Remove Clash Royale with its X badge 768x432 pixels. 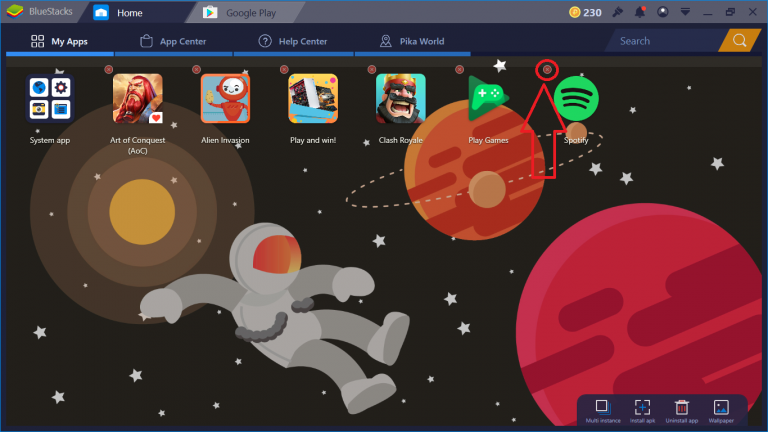(372, 70)
